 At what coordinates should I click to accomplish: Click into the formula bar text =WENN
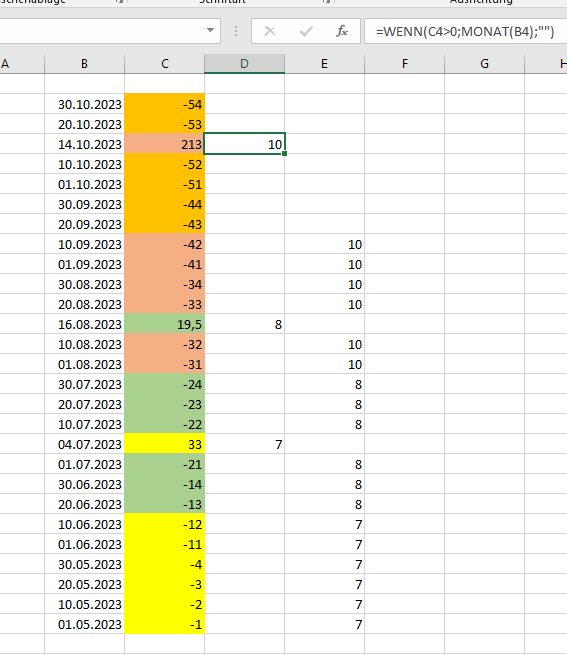click(465, 31)
